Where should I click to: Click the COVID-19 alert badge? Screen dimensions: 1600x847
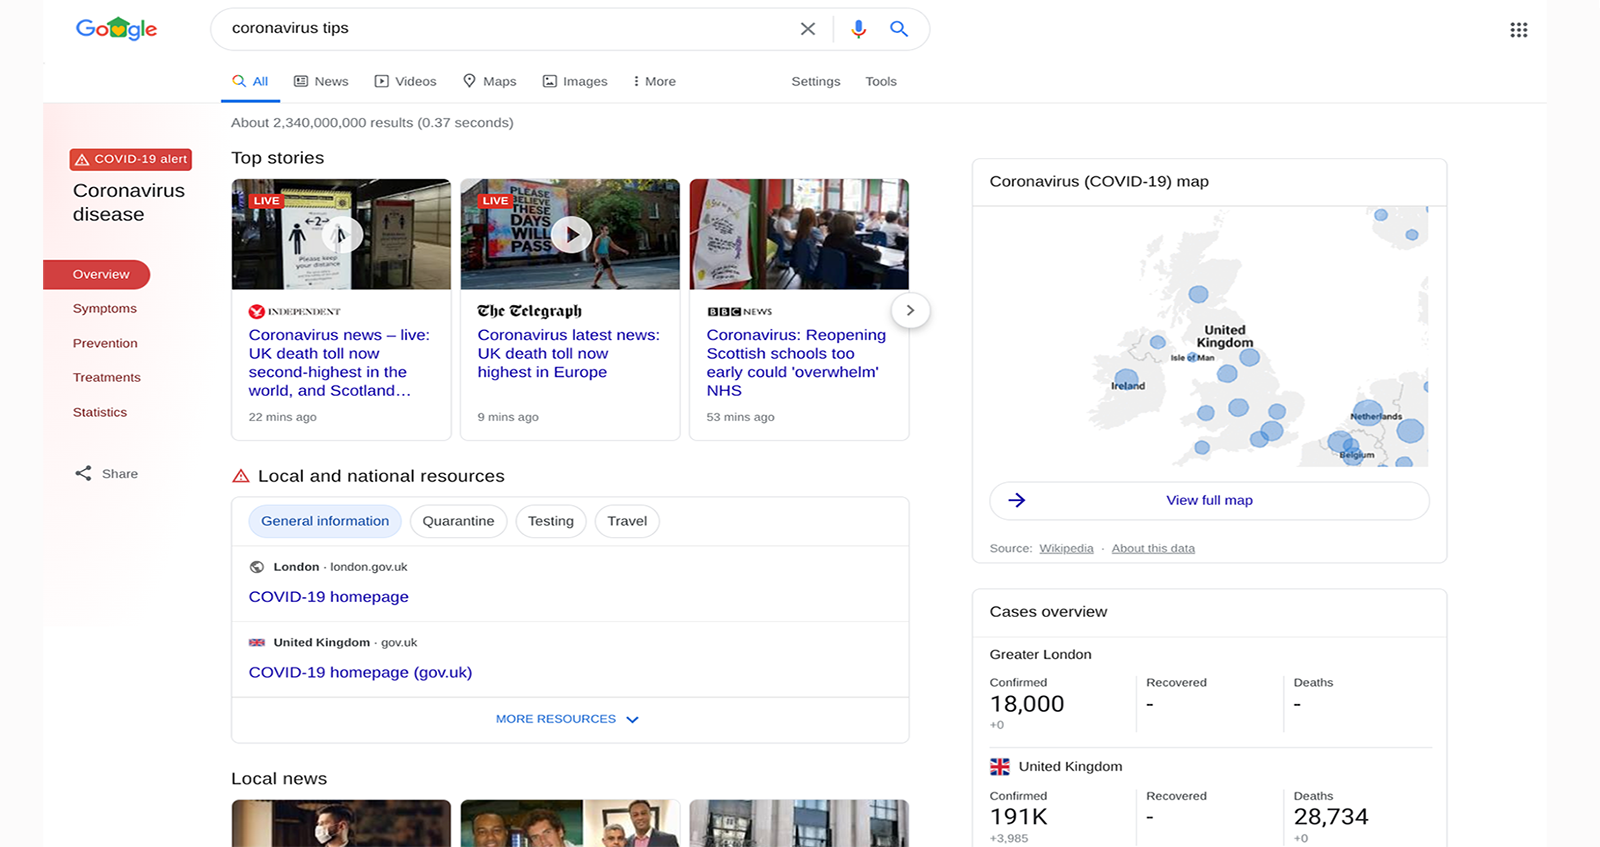click(130, 159)
